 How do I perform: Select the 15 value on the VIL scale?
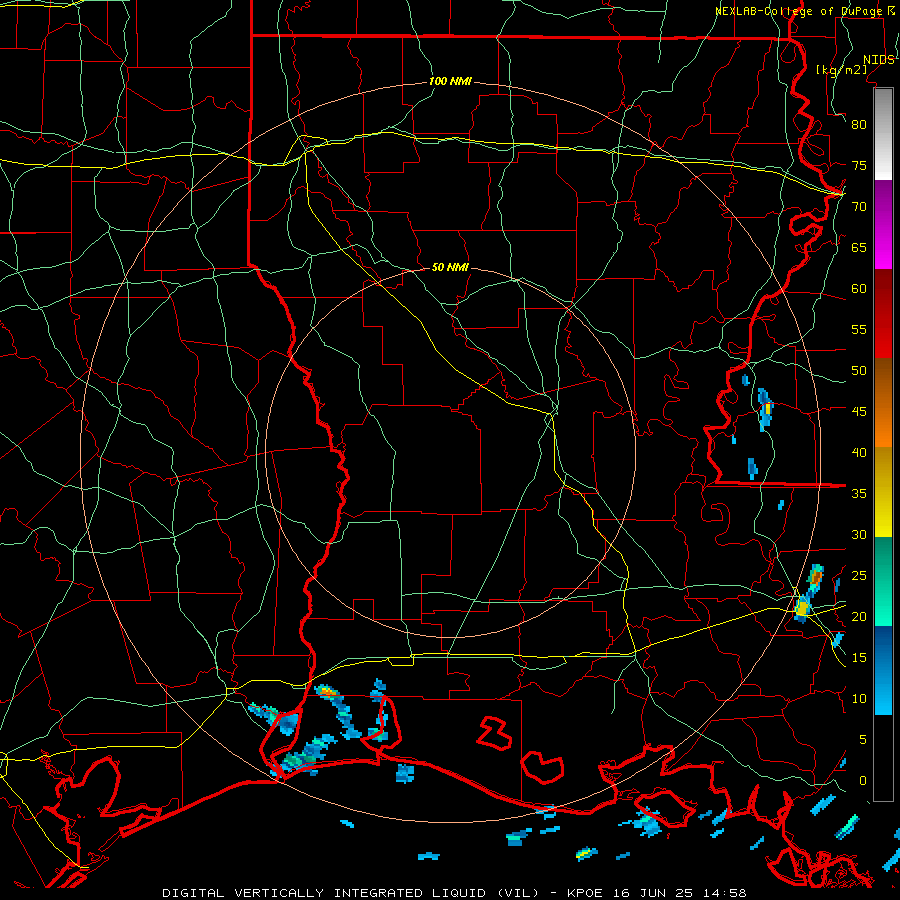click(x=859, y=657)
